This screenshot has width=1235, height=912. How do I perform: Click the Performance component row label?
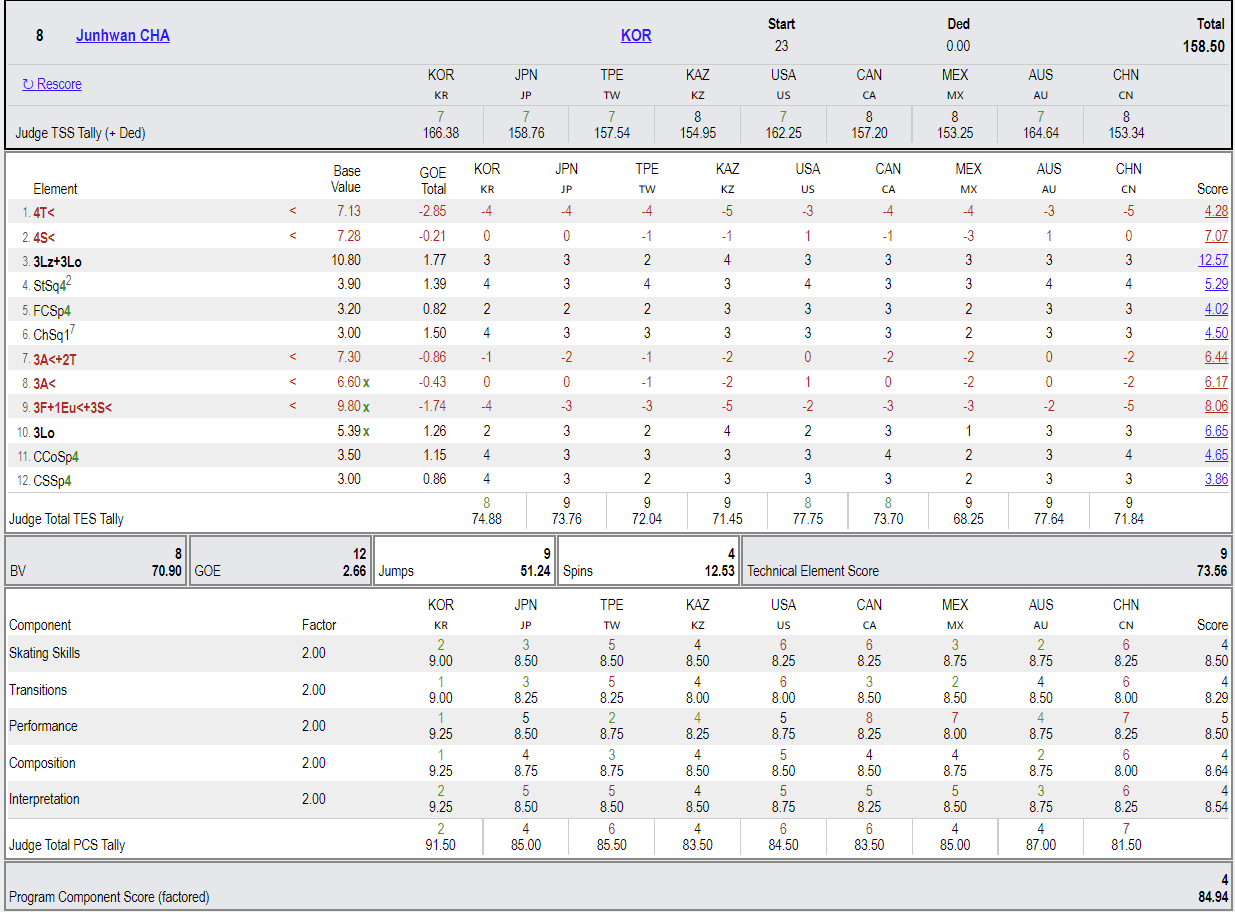[x=43, y=726]
